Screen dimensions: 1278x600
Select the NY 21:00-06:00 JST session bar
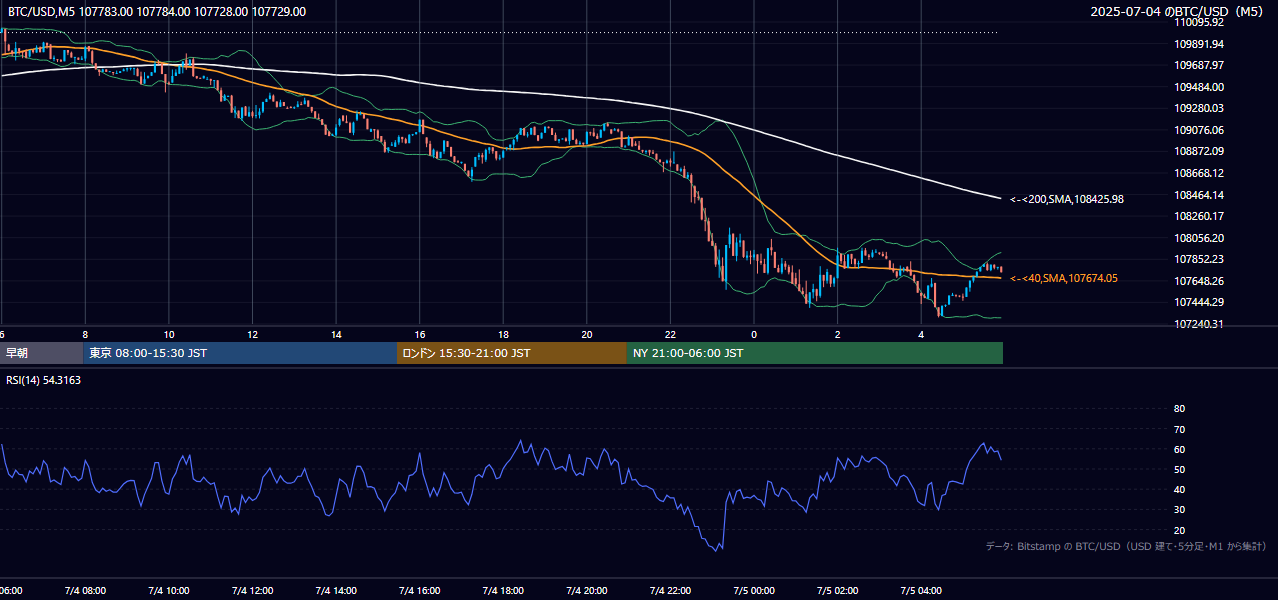pyautogui.click(x=815, y=353)
